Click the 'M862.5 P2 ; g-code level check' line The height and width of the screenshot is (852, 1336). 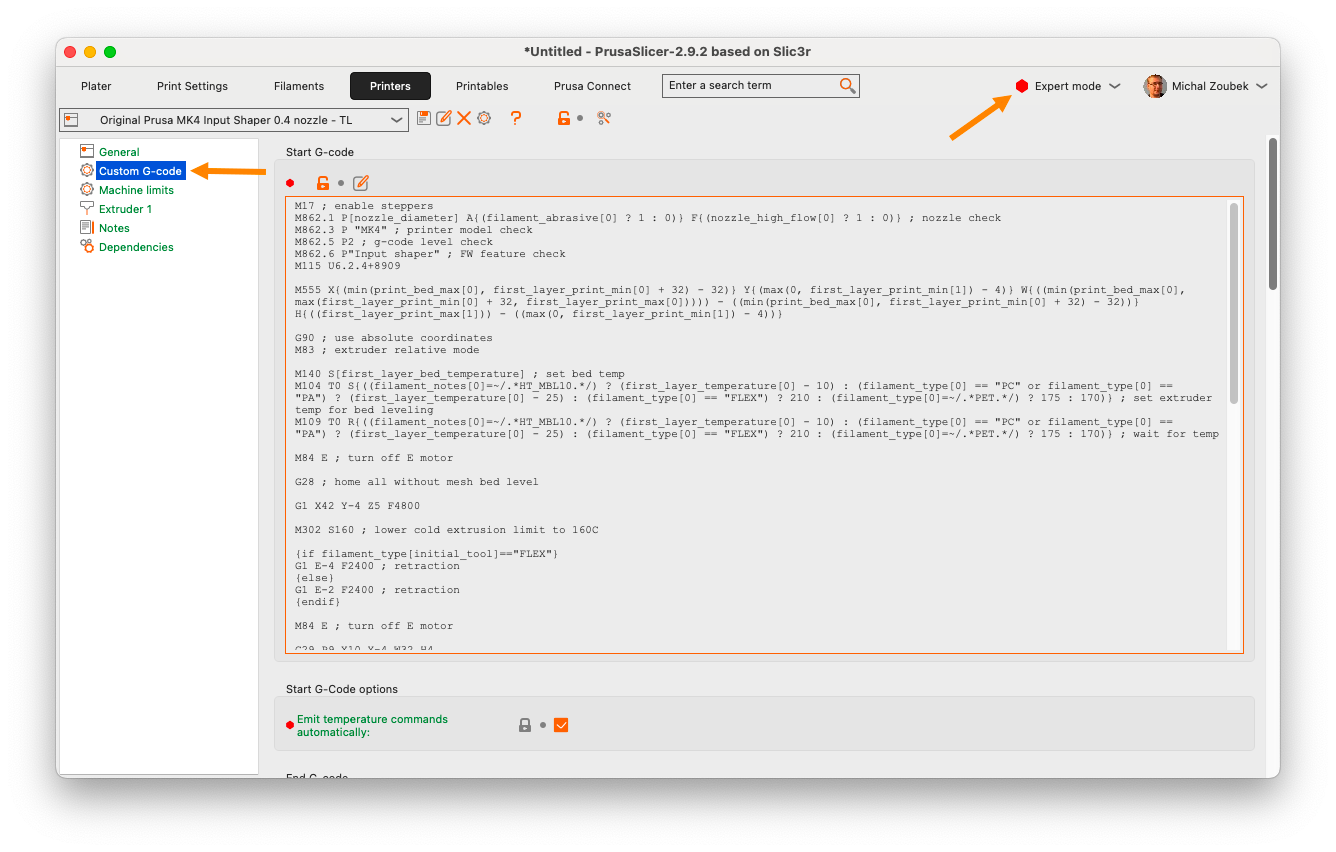(x=394, y=242)
